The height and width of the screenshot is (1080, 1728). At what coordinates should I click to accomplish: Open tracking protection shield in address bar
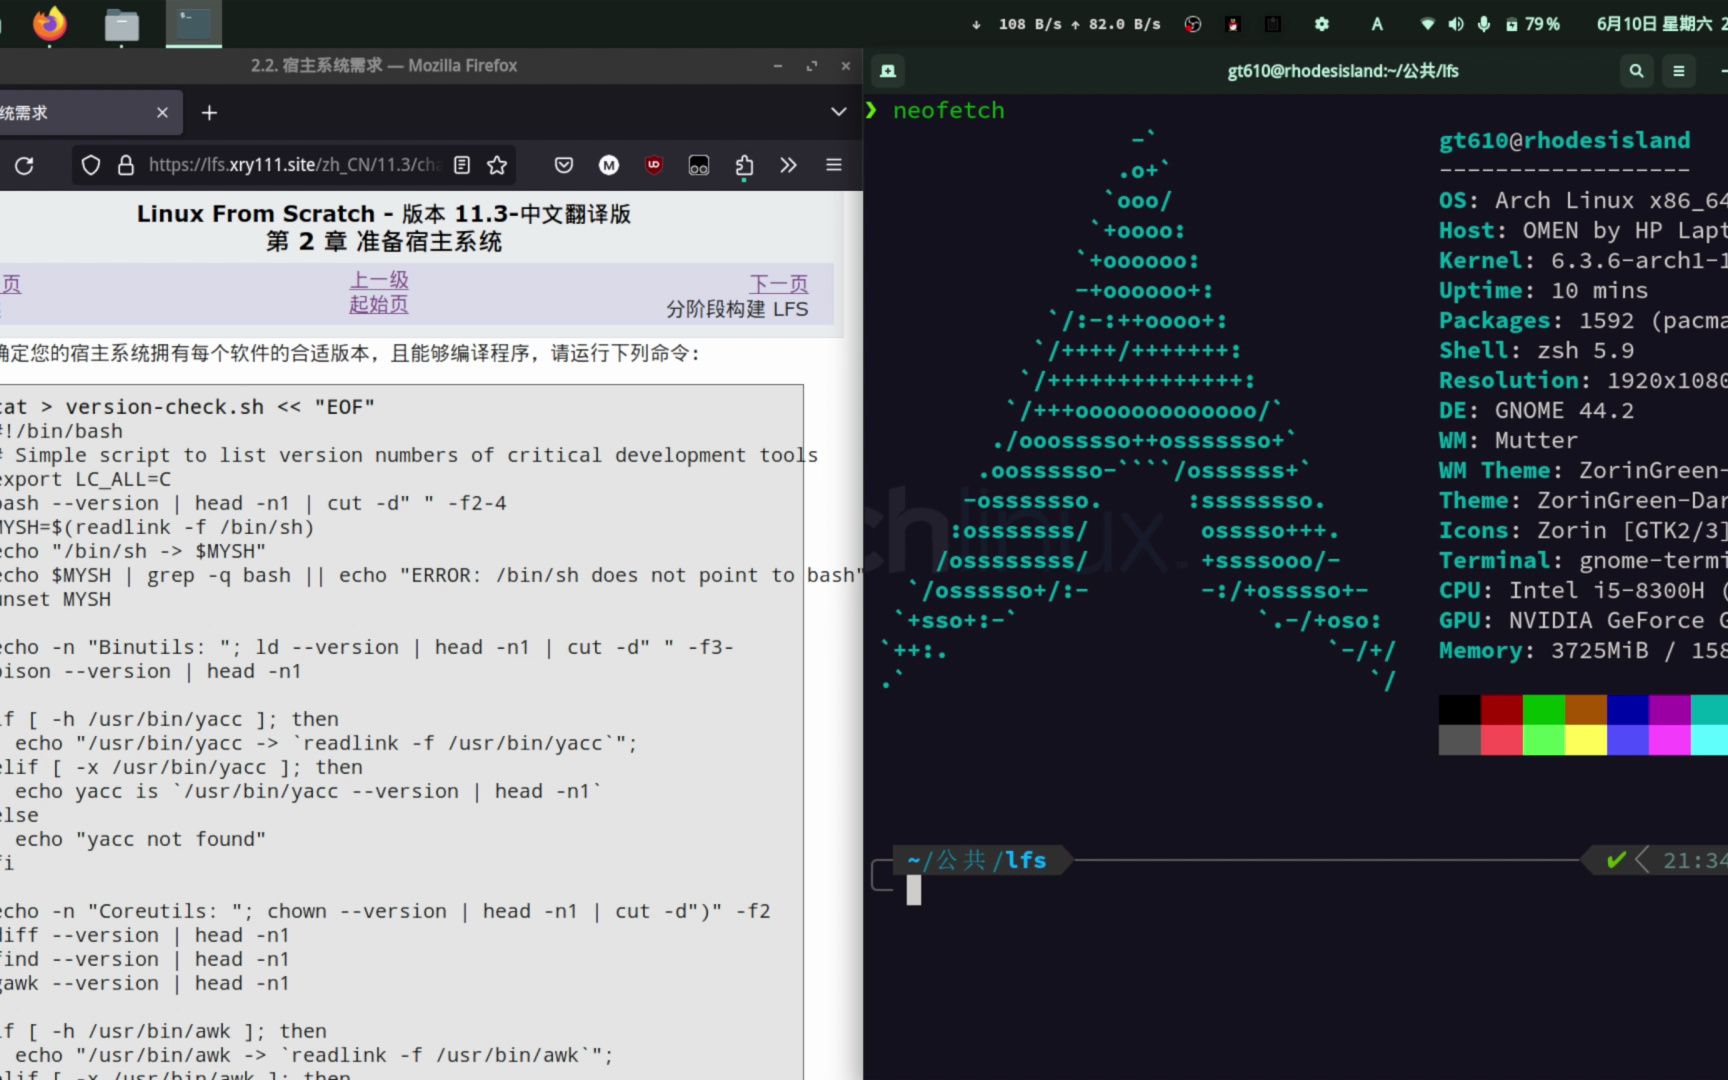tap(91, 165)
